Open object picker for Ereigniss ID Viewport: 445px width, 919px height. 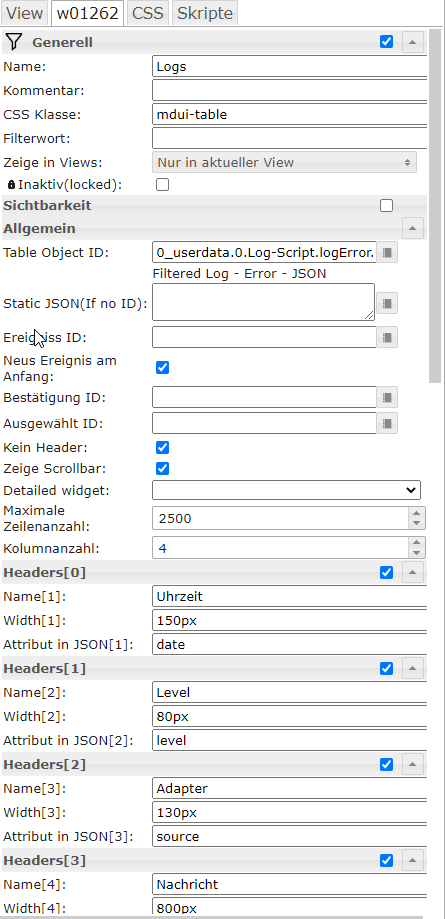[x=387, y=337]
